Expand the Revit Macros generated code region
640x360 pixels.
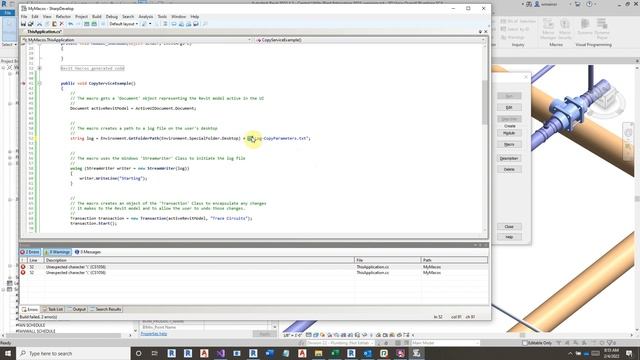tap(40, 68)
